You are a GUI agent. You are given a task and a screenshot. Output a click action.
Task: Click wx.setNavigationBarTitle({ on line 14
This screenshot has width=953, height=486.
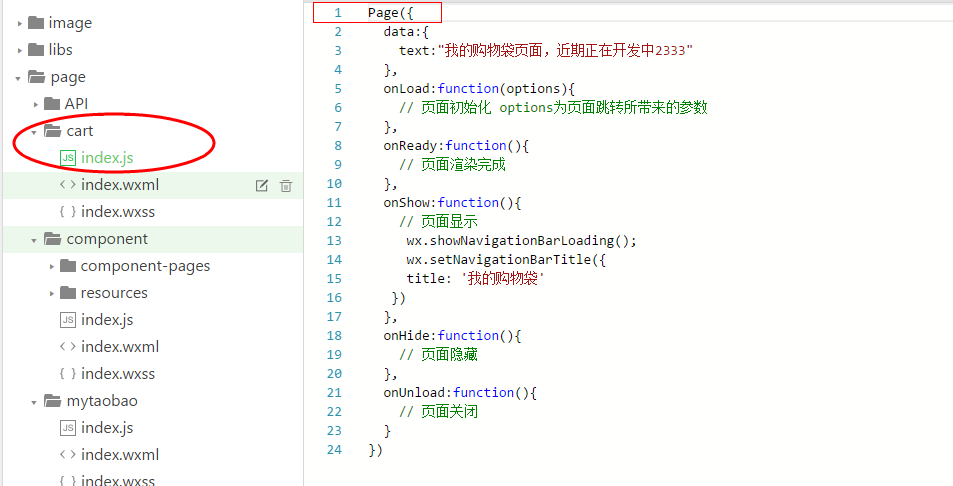(506, 259)
